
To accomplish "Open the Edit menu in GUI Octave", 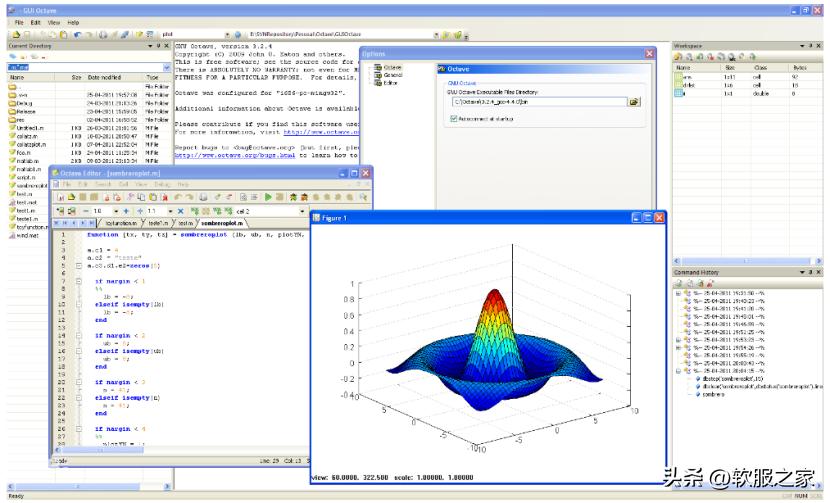I will click(x=35, y=23).
